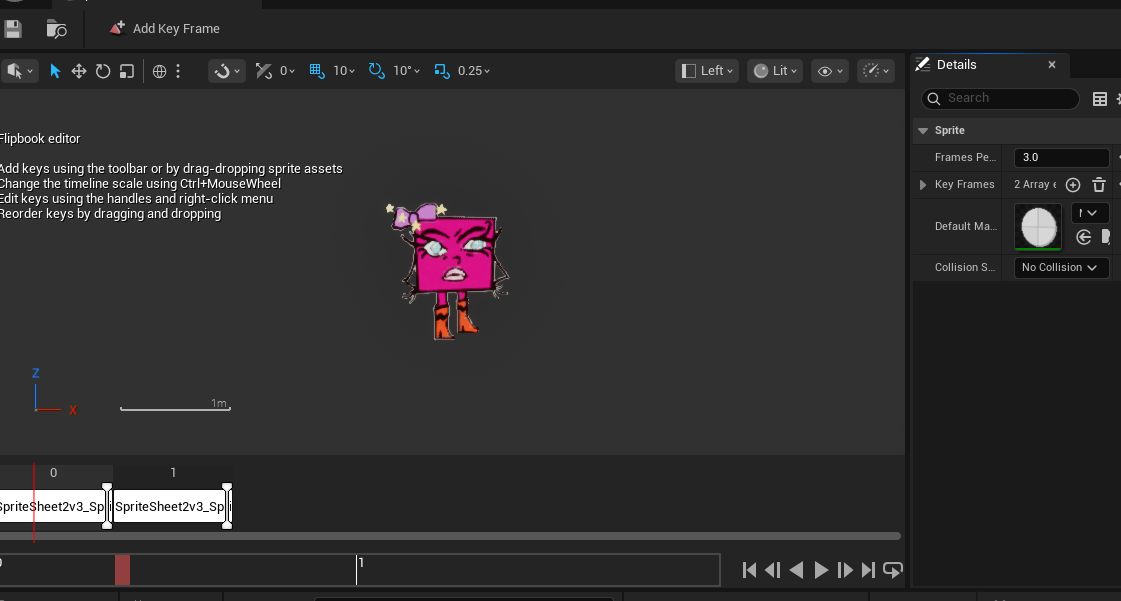
Task: Open the Left viewport orientation dropdown
Action: pyautogui.click(x=706, y=71)
